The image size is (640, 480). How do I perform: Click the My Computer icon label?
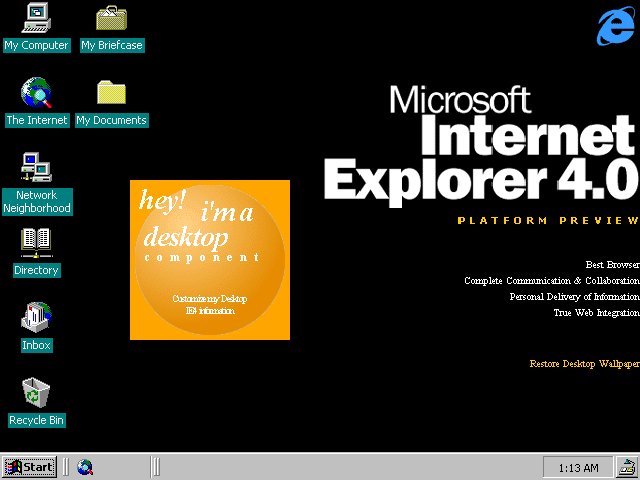pos(36,45)
